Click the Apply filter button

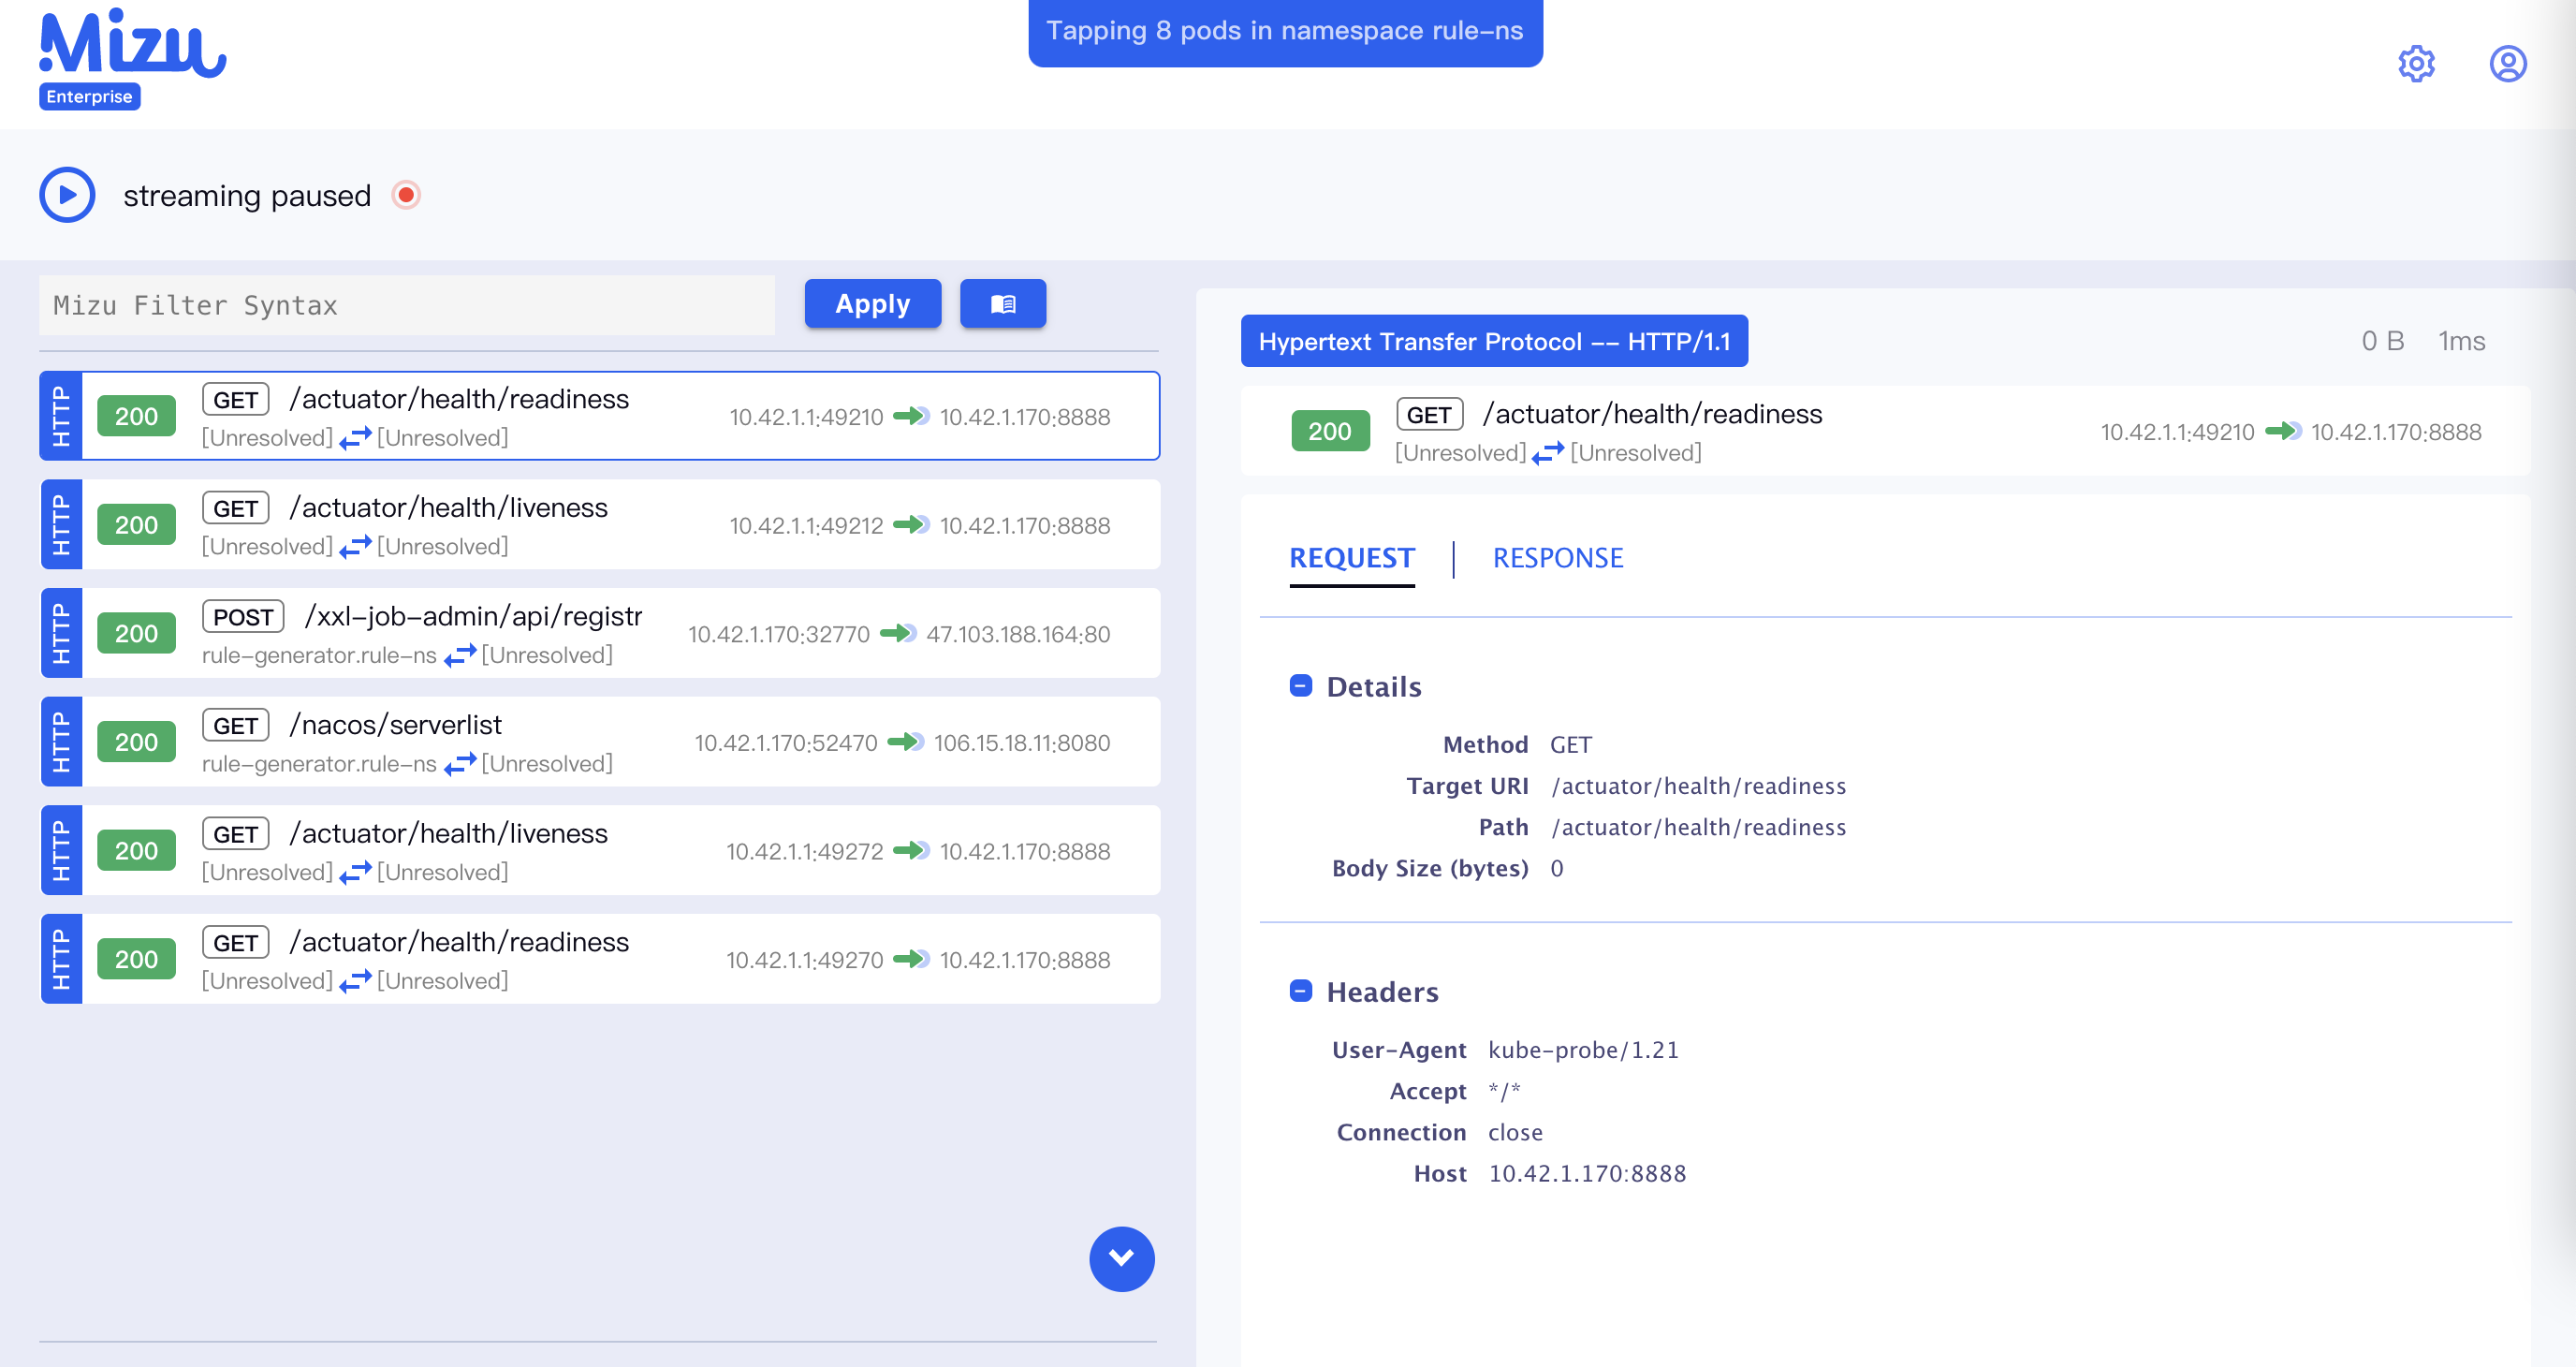click(x=871, y=303)
